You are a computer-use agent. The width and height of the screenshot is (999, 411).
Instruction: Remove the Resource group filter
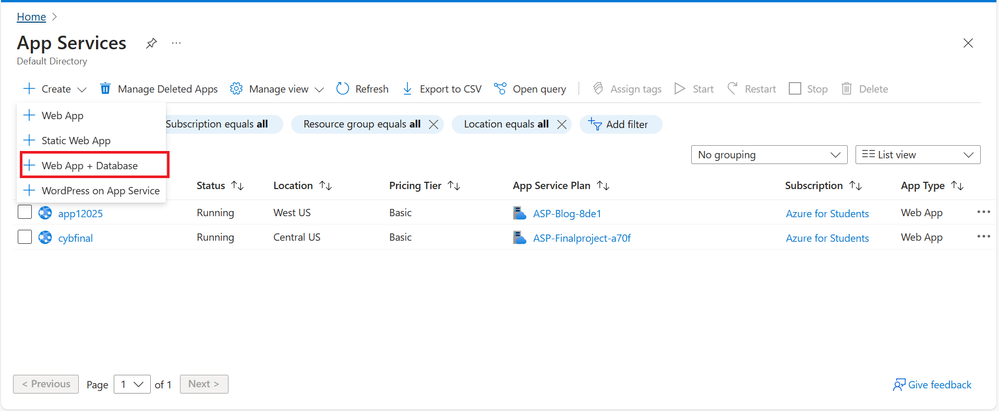(x=433, y=125)
